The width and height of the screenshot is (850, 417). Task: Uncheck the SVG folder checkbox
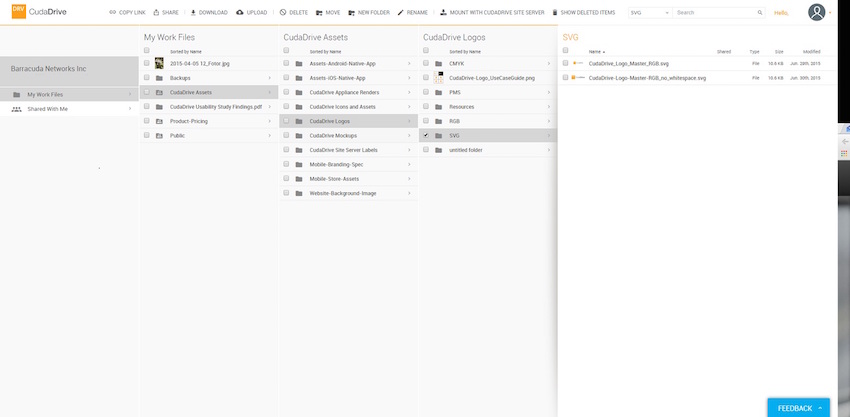tap(426, 135)
